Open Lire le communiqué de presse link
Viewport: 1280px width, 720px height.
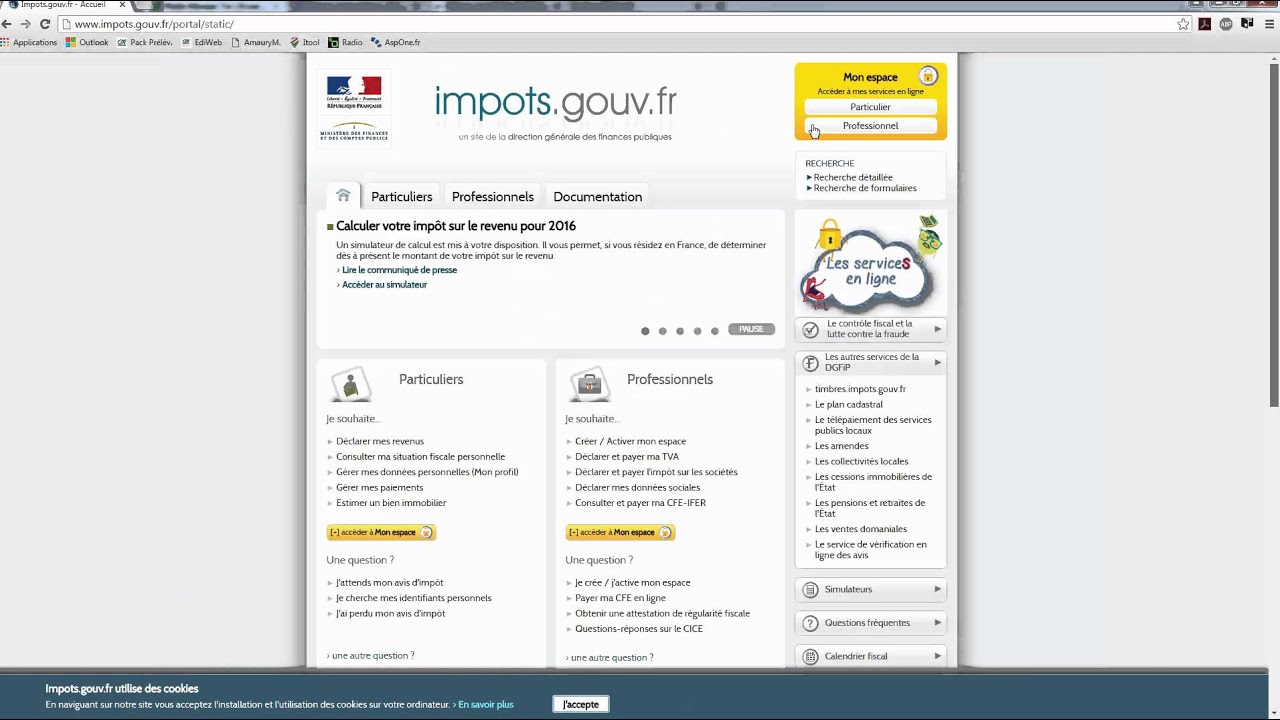tap(399, 270)
